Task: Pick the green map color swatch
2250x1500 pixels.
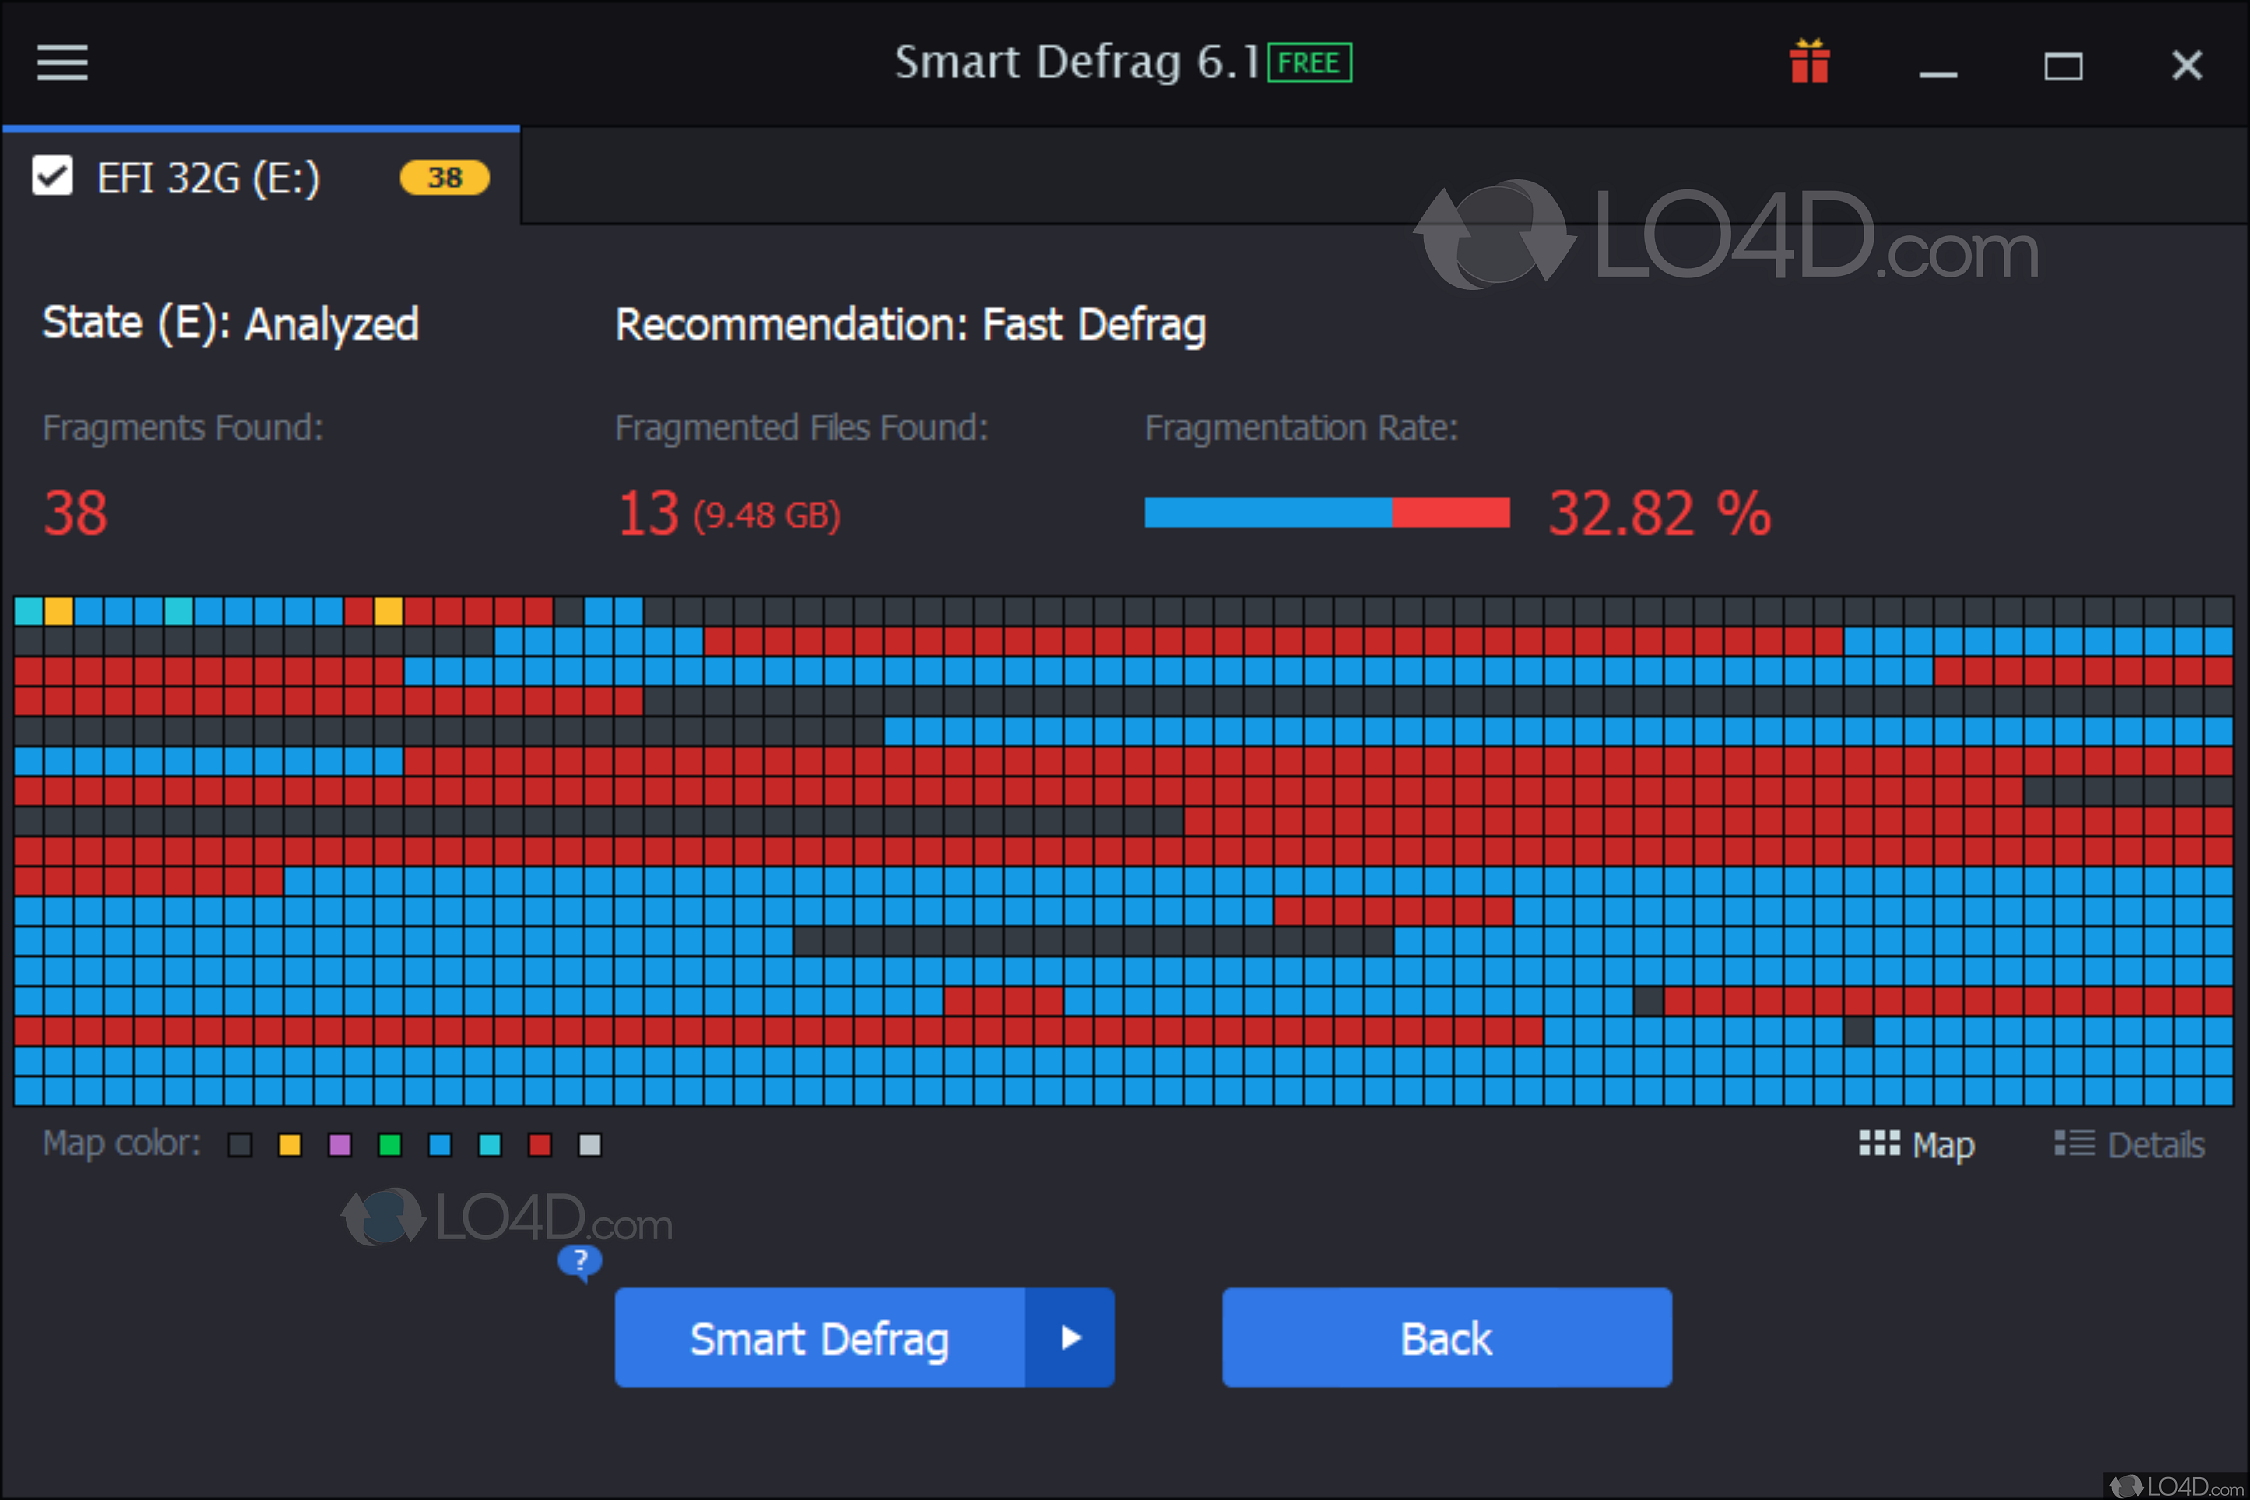Action: coord(390,1145)
